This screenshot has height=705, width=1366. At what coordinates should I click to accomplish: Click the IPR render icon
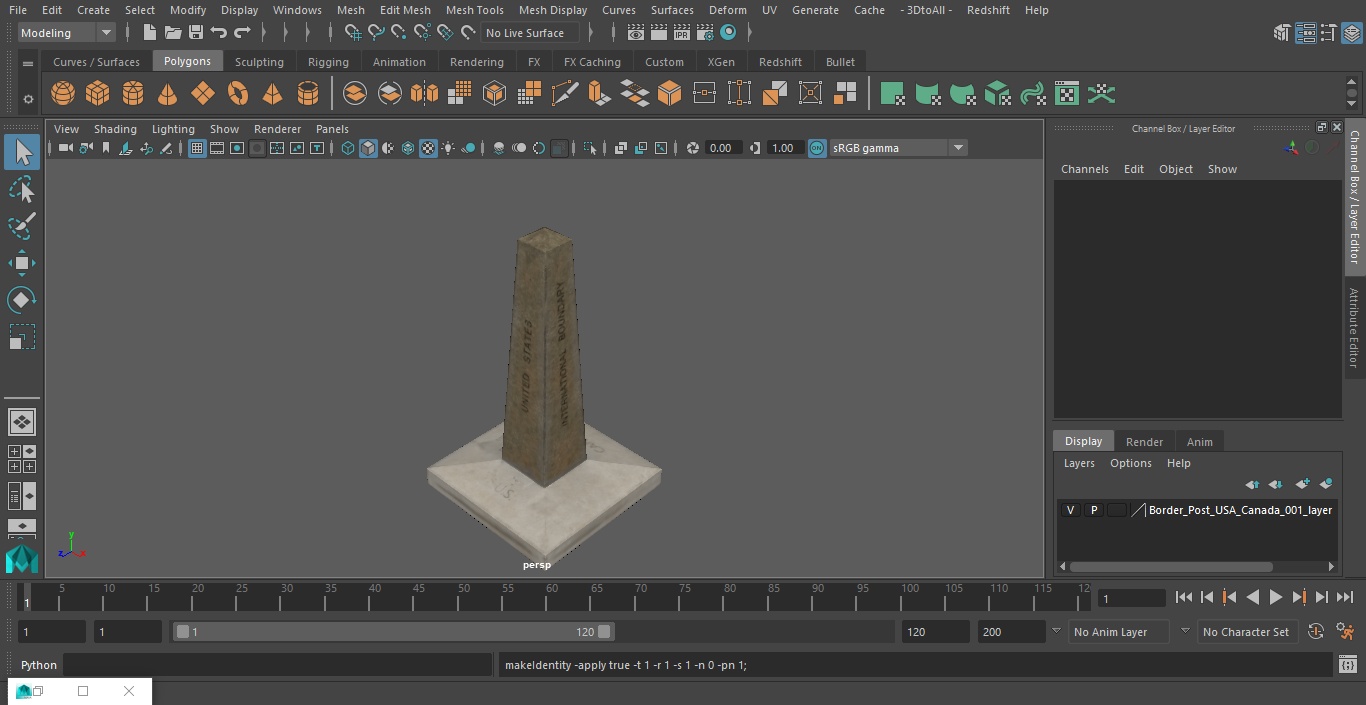[682, 33]
